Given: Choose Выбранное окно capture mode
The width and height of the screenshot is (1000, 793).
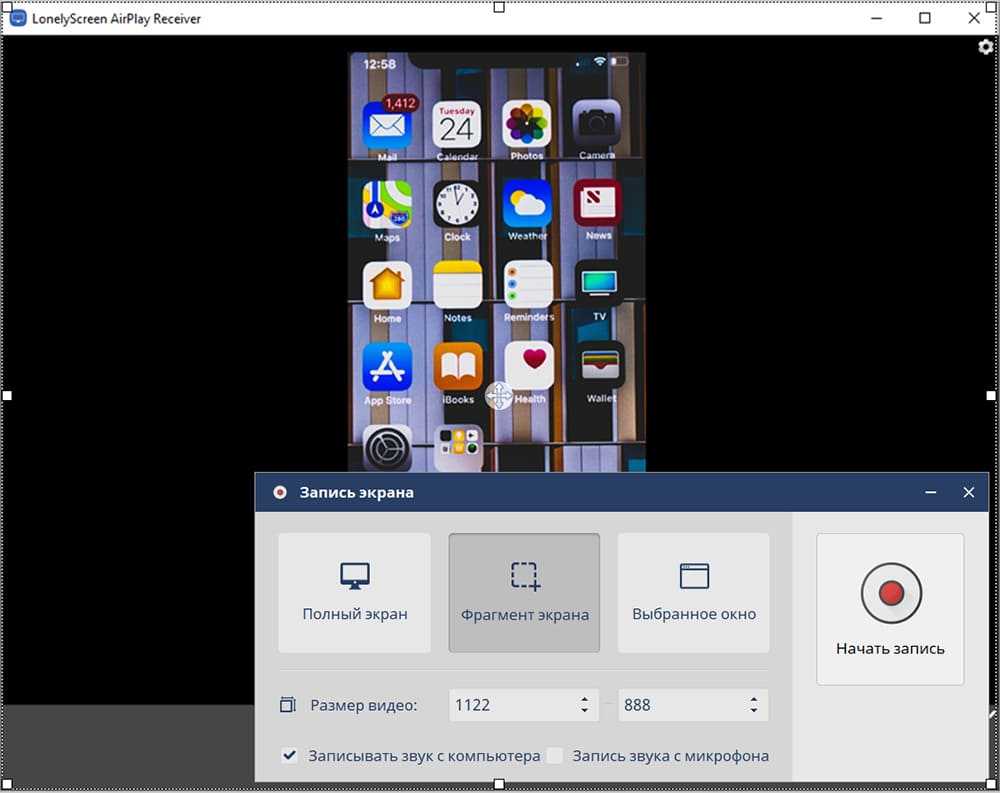Looking at the screenshot, I should pyautogui.click(x=694, y=592).
